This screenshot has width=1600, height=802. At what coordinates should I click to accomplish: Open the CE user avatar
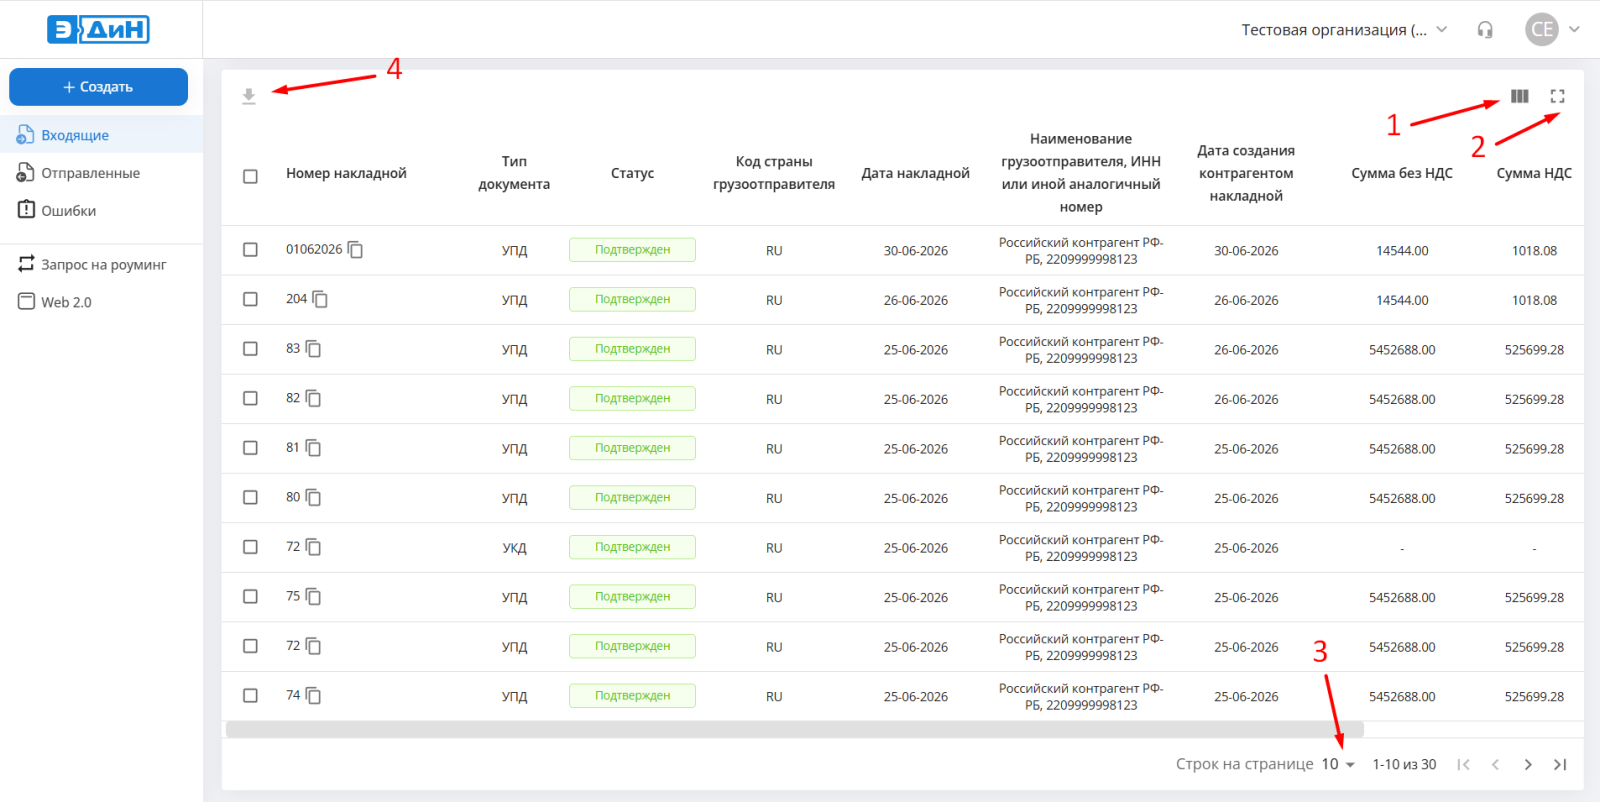[x=1542, y=29]
